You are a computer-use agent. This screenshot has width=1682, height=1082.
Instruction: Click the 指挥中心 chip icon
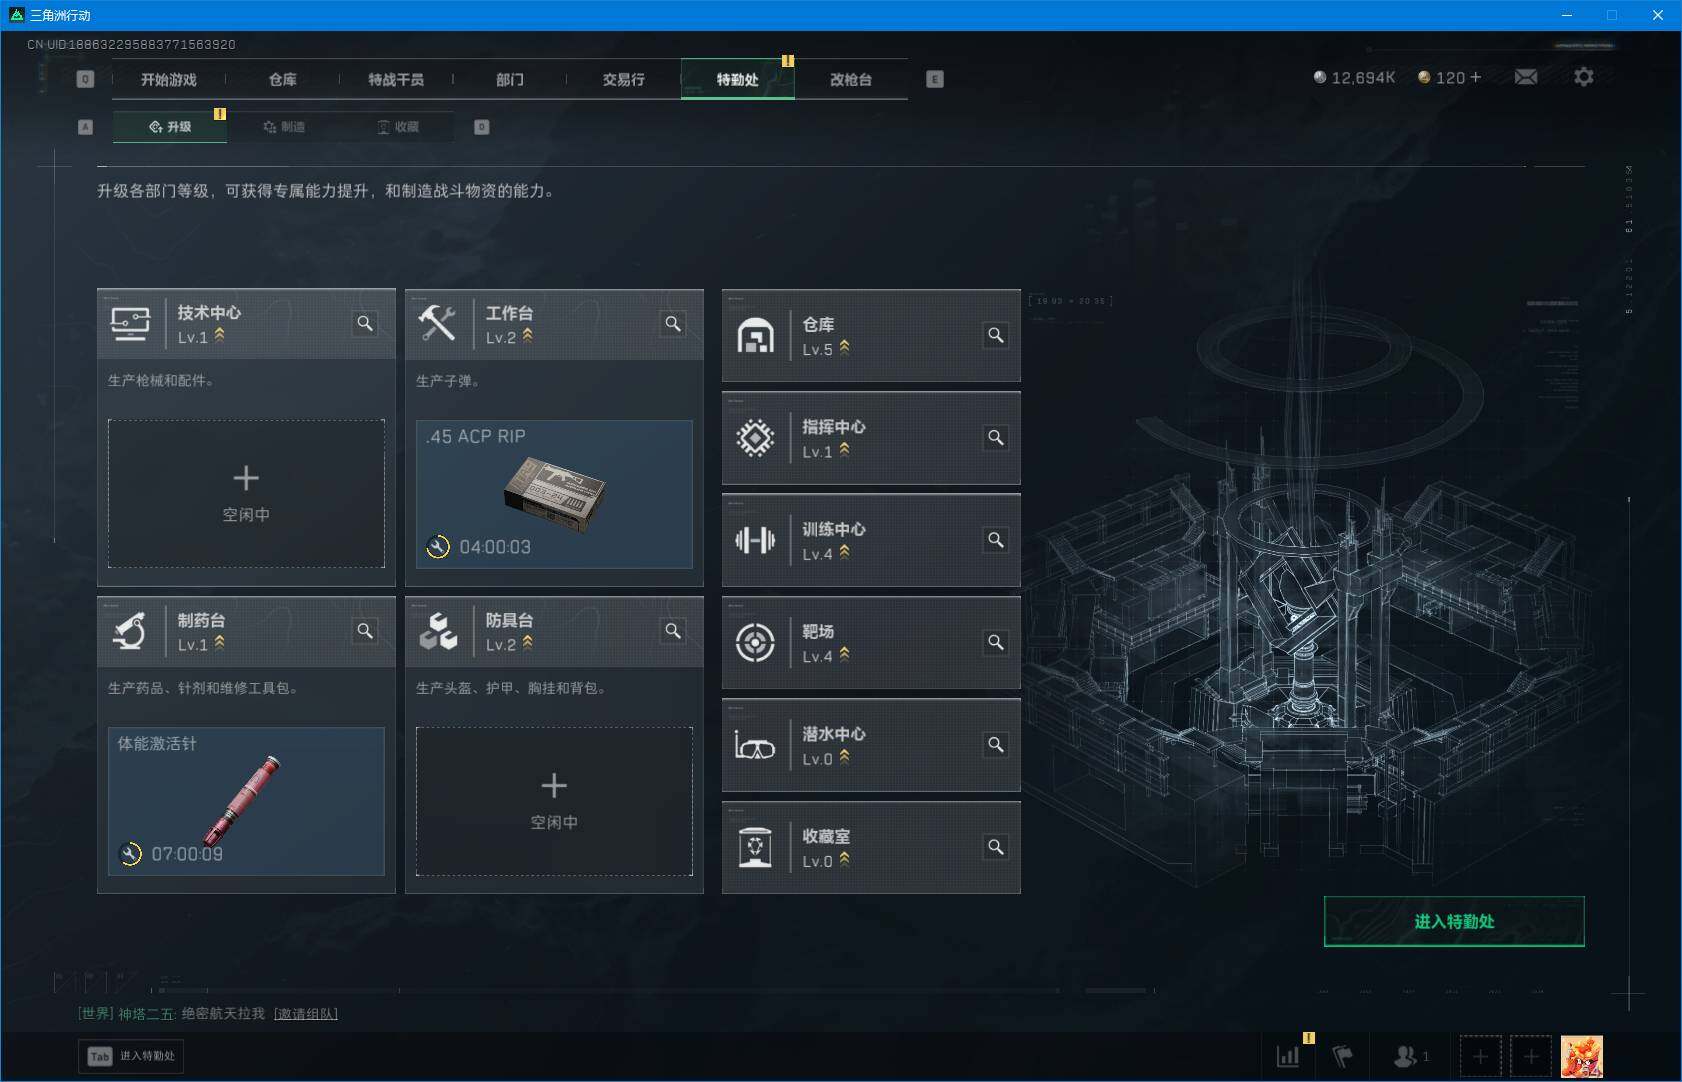coord(756,438)
